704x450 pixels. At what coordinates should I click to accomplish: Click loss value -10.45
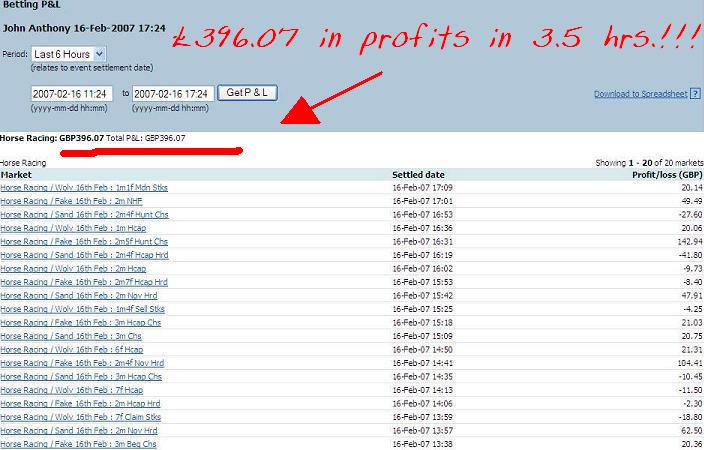[691, 376]
